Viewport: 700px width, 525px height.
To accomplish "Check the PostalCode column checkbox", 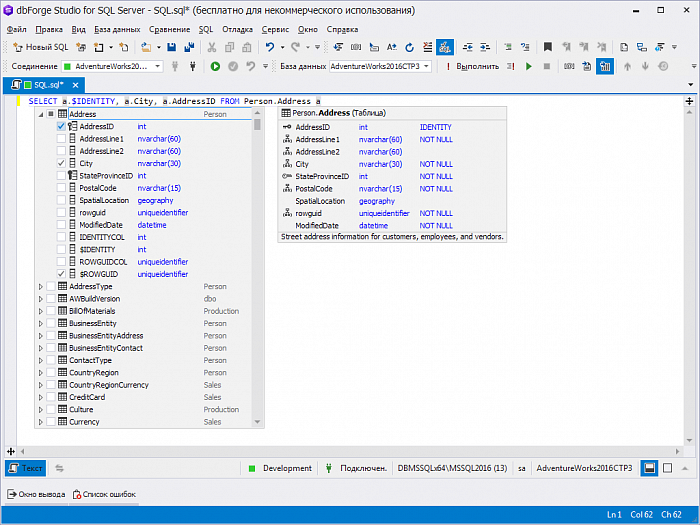I will tap(61, 188).
